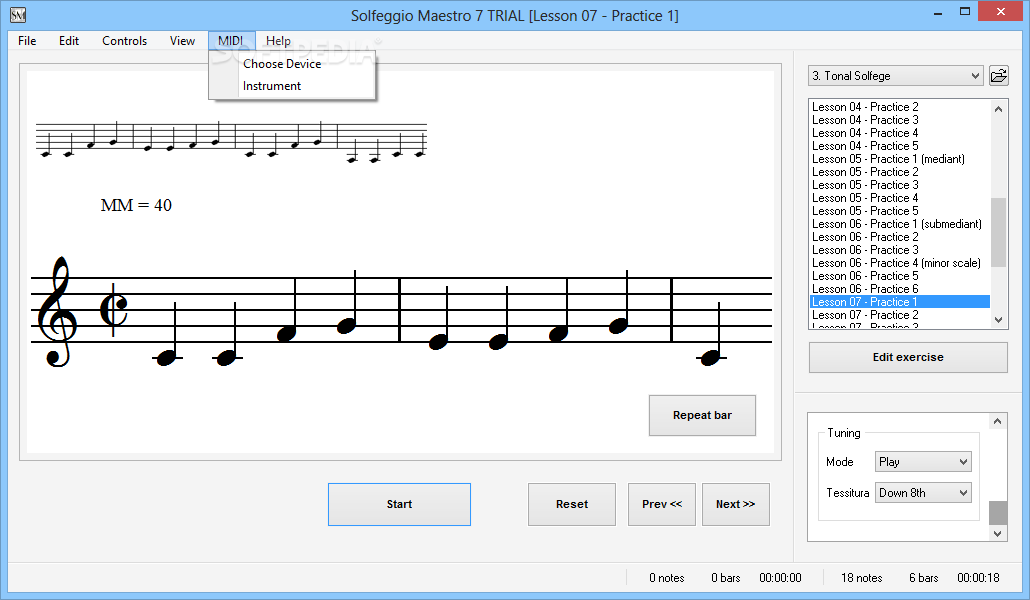Click the Start button

pyautogui.click(x=399, y=504)
